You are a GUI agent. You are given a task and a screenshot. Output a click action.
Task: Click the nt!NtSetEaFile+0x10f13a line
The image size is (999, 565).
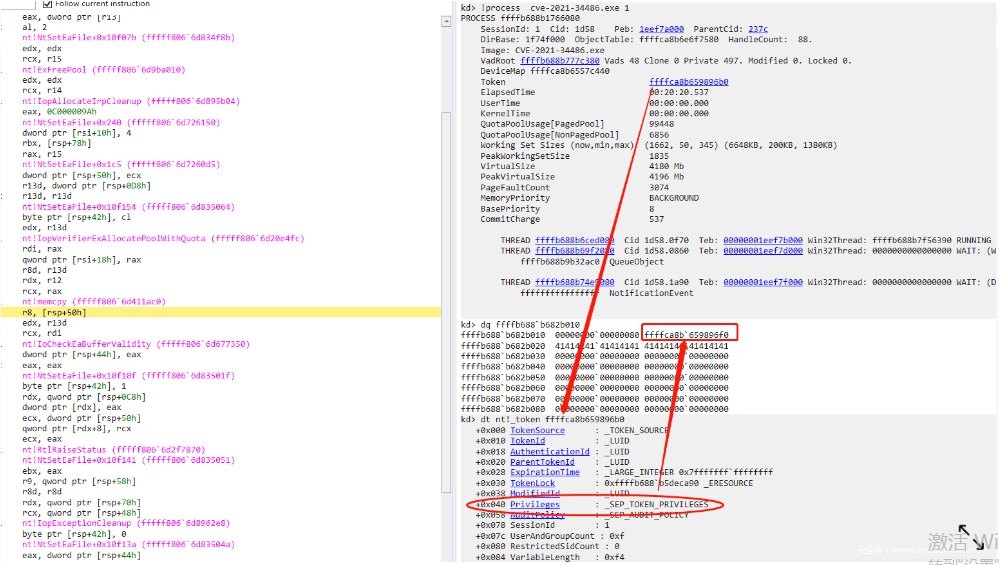[128, 544]
